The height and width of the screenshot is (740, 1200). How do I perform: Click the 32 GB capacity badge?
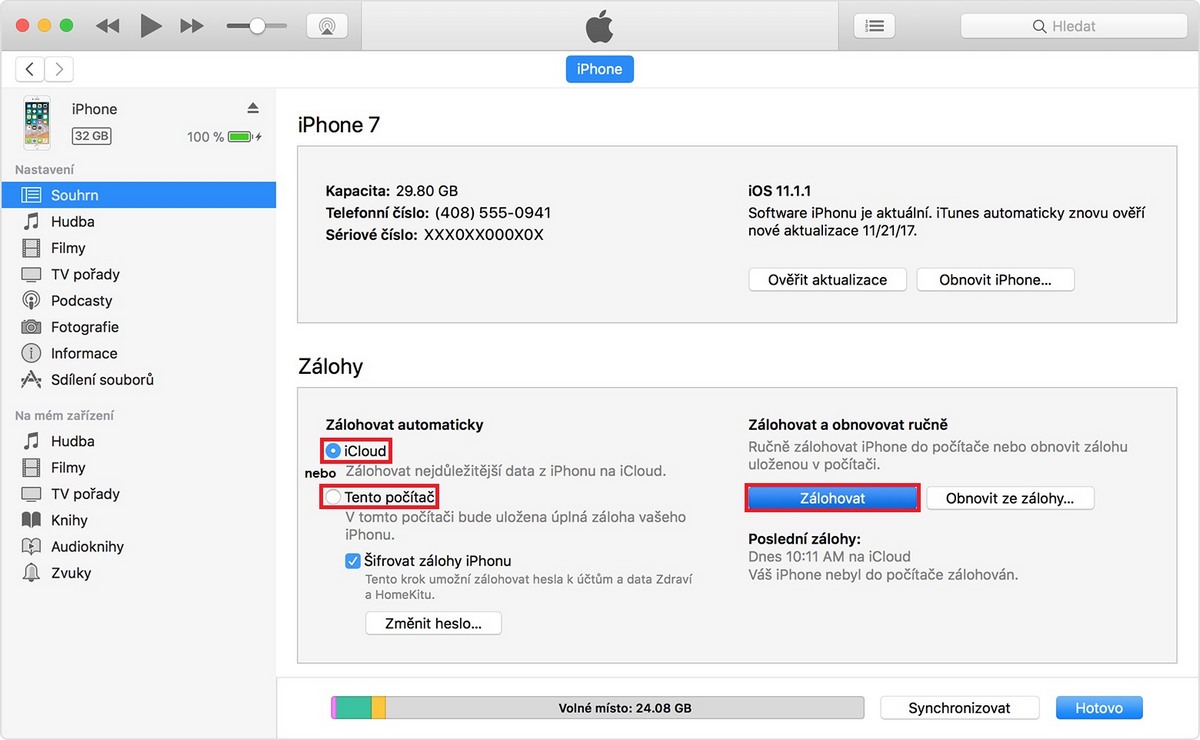(92, 136)
